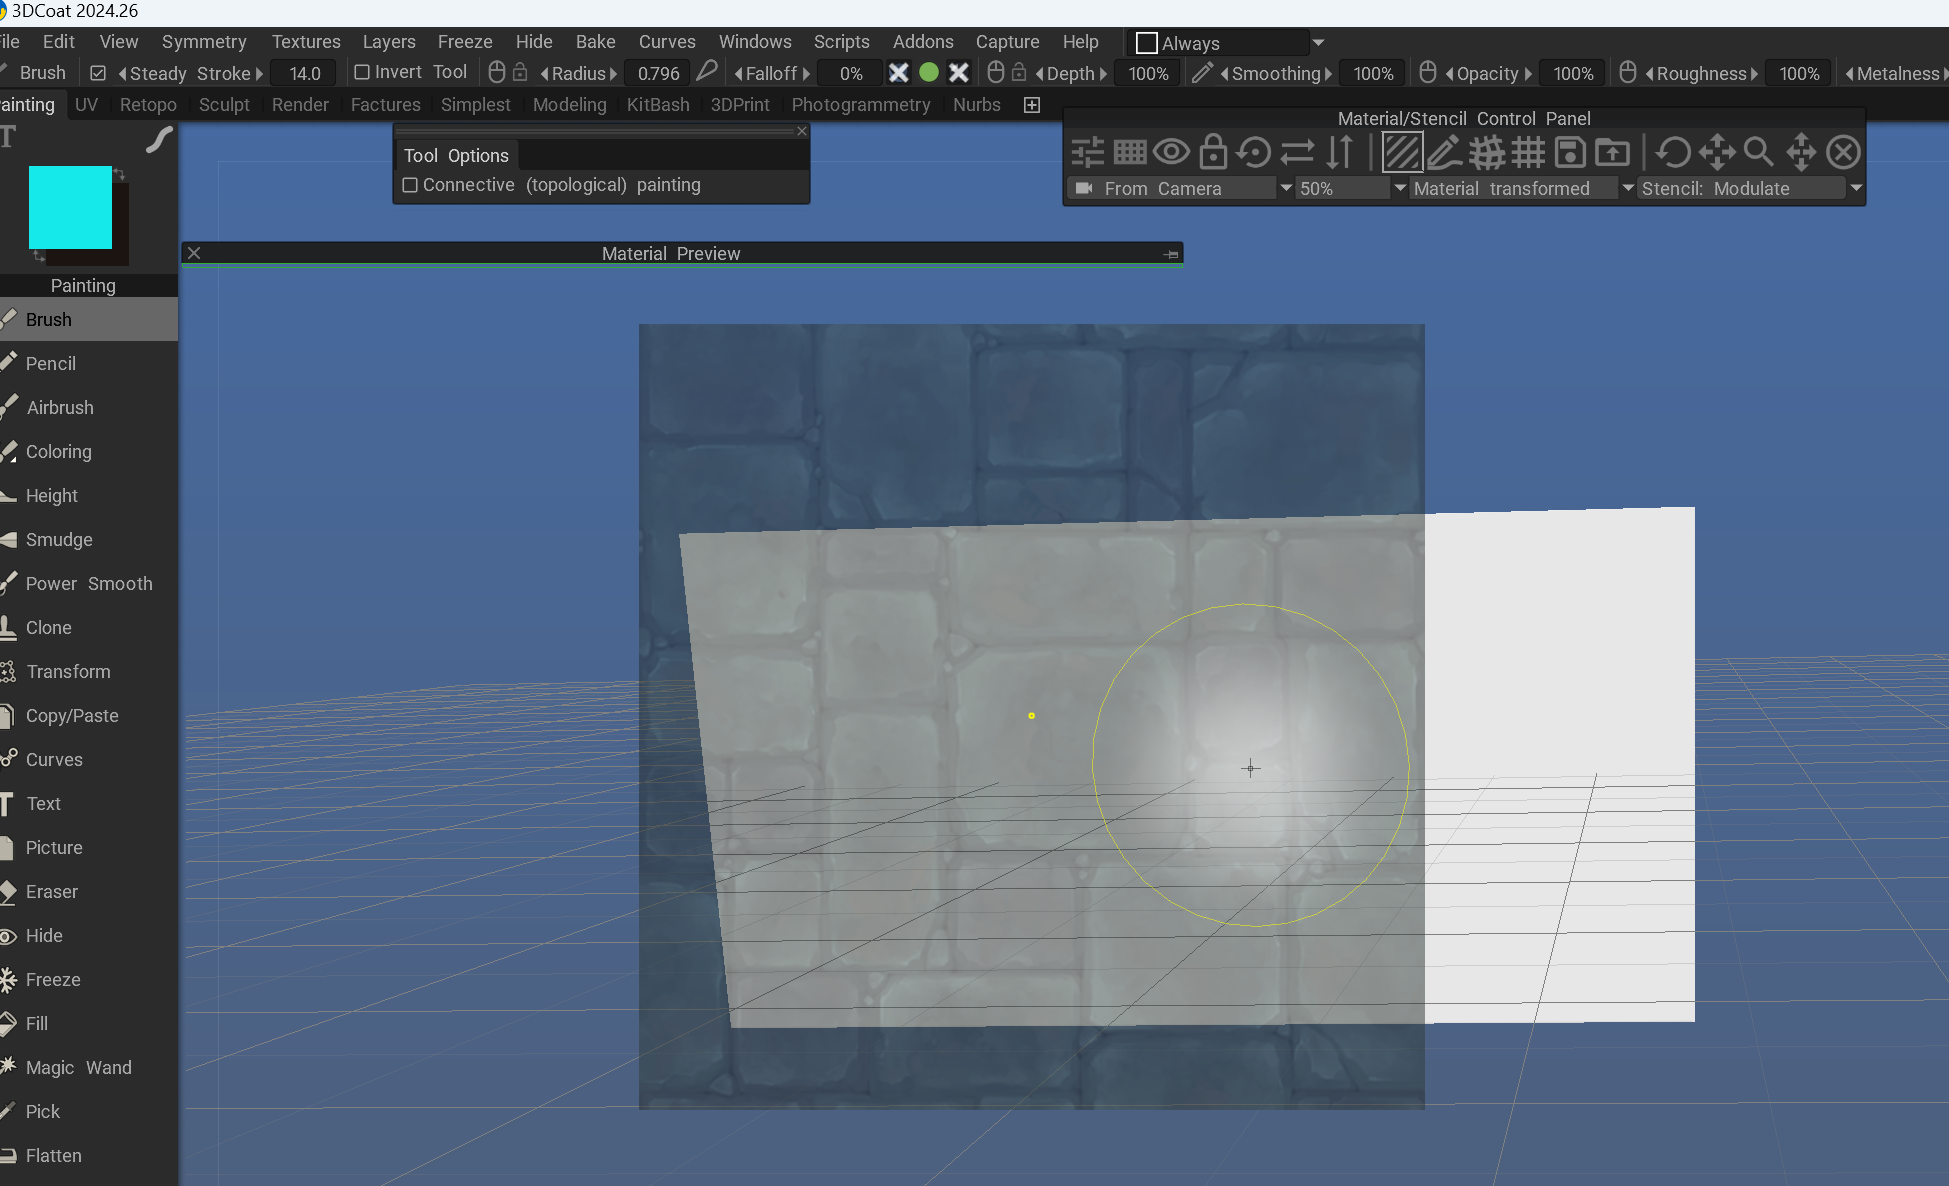1949x1186 pixels.
Task: Switch to the Sculpt workspace tab
Action: [x=224, y=104]
